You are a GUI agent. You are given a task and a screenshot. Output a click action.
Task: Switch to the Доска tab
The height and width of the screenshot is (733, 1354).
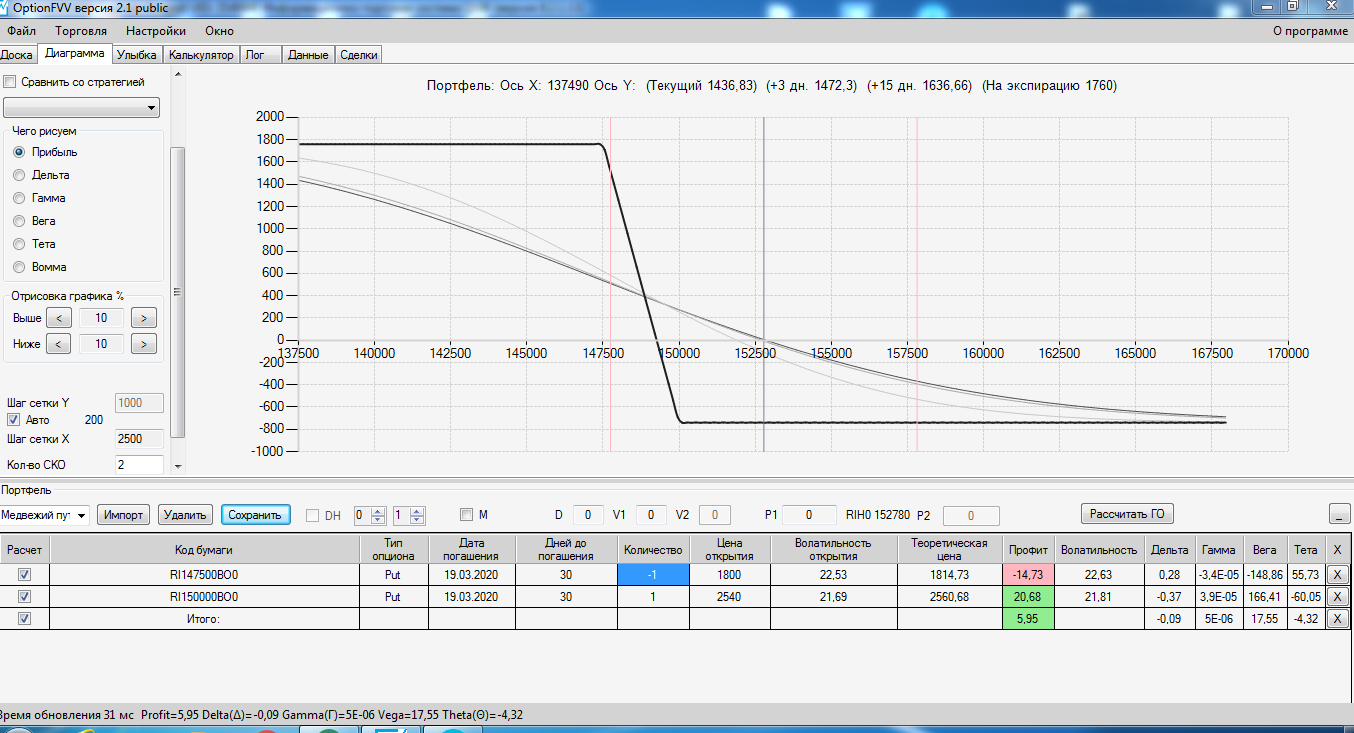coord(17,55)
